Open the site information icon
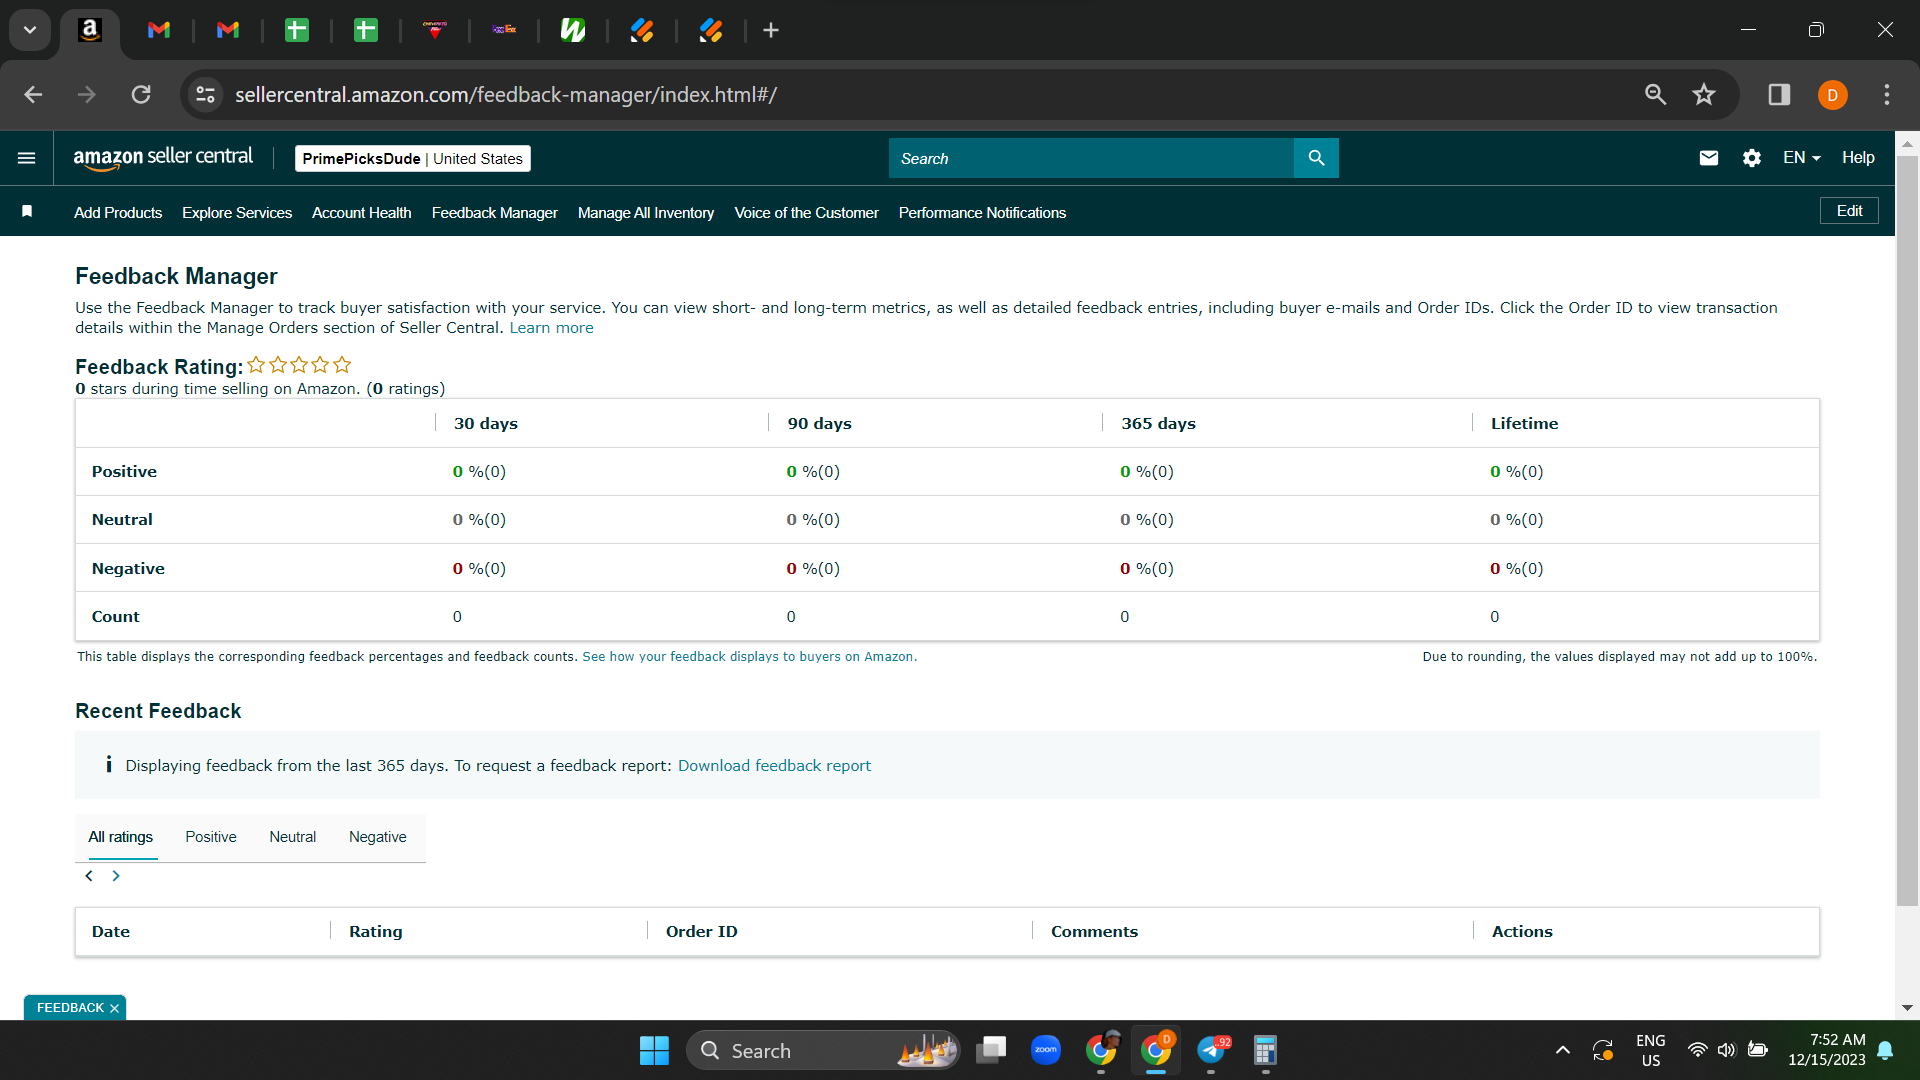Image resolution: width=1920 pixels, height=1080 pixels. [x=205, y=94]
